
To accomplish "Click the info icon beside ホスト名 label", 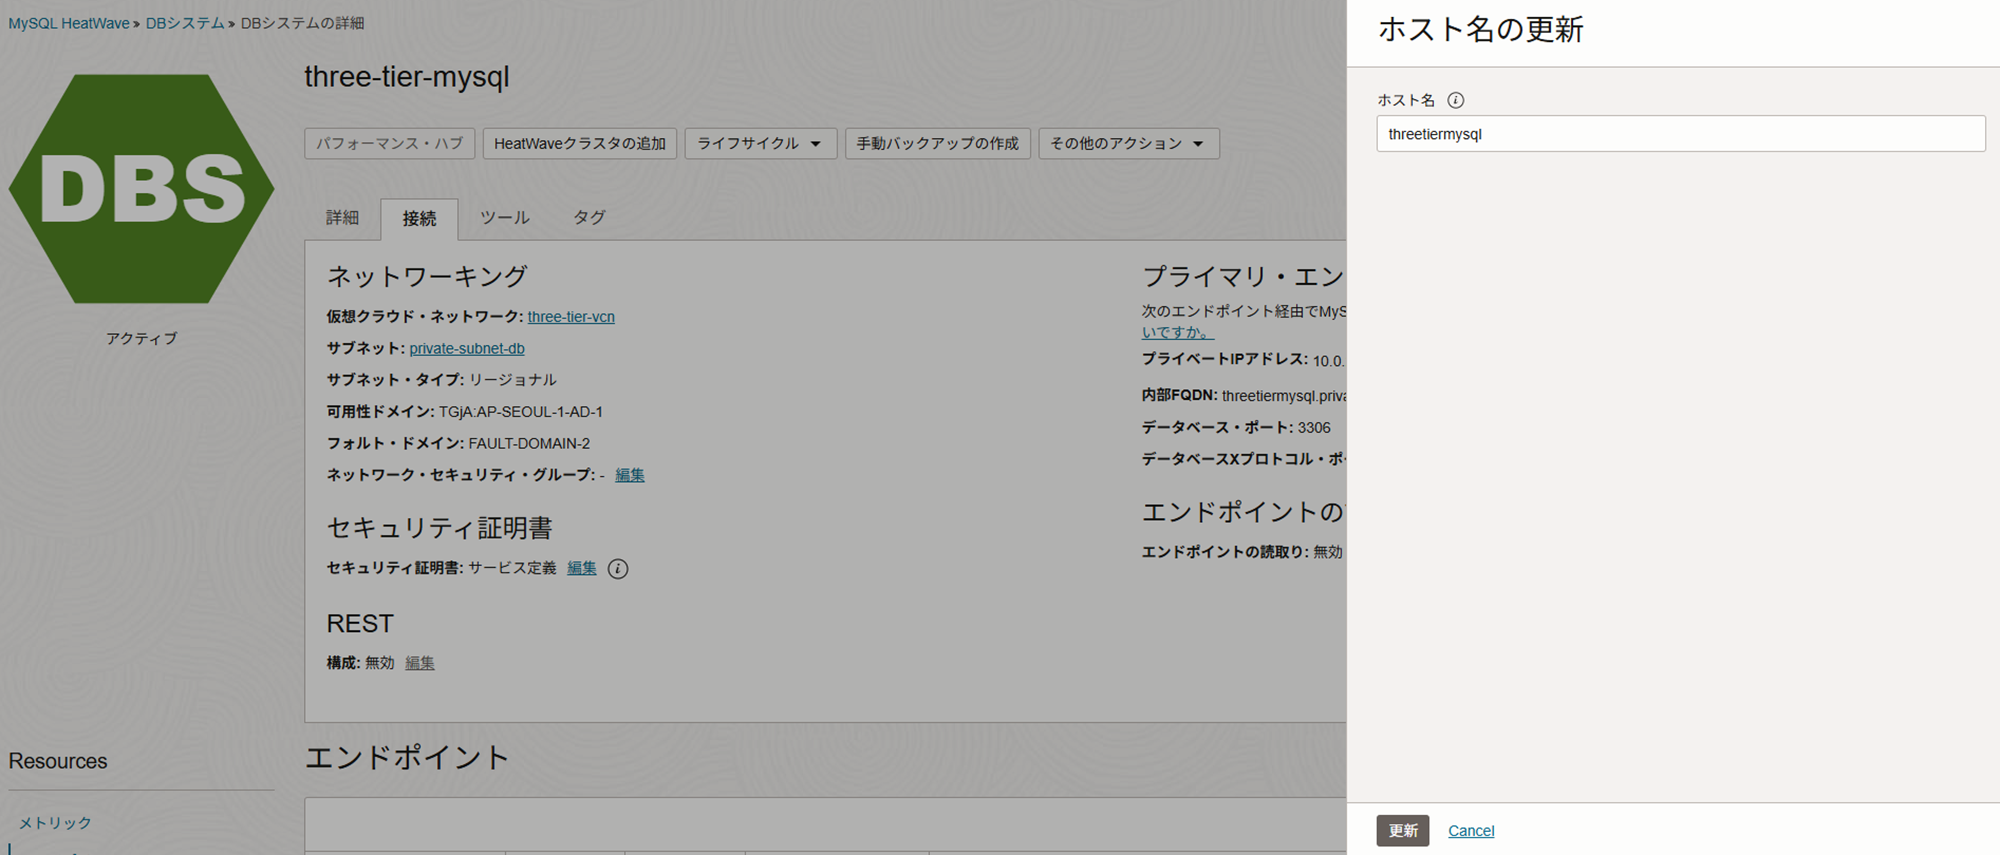I will pos(1456,100).
